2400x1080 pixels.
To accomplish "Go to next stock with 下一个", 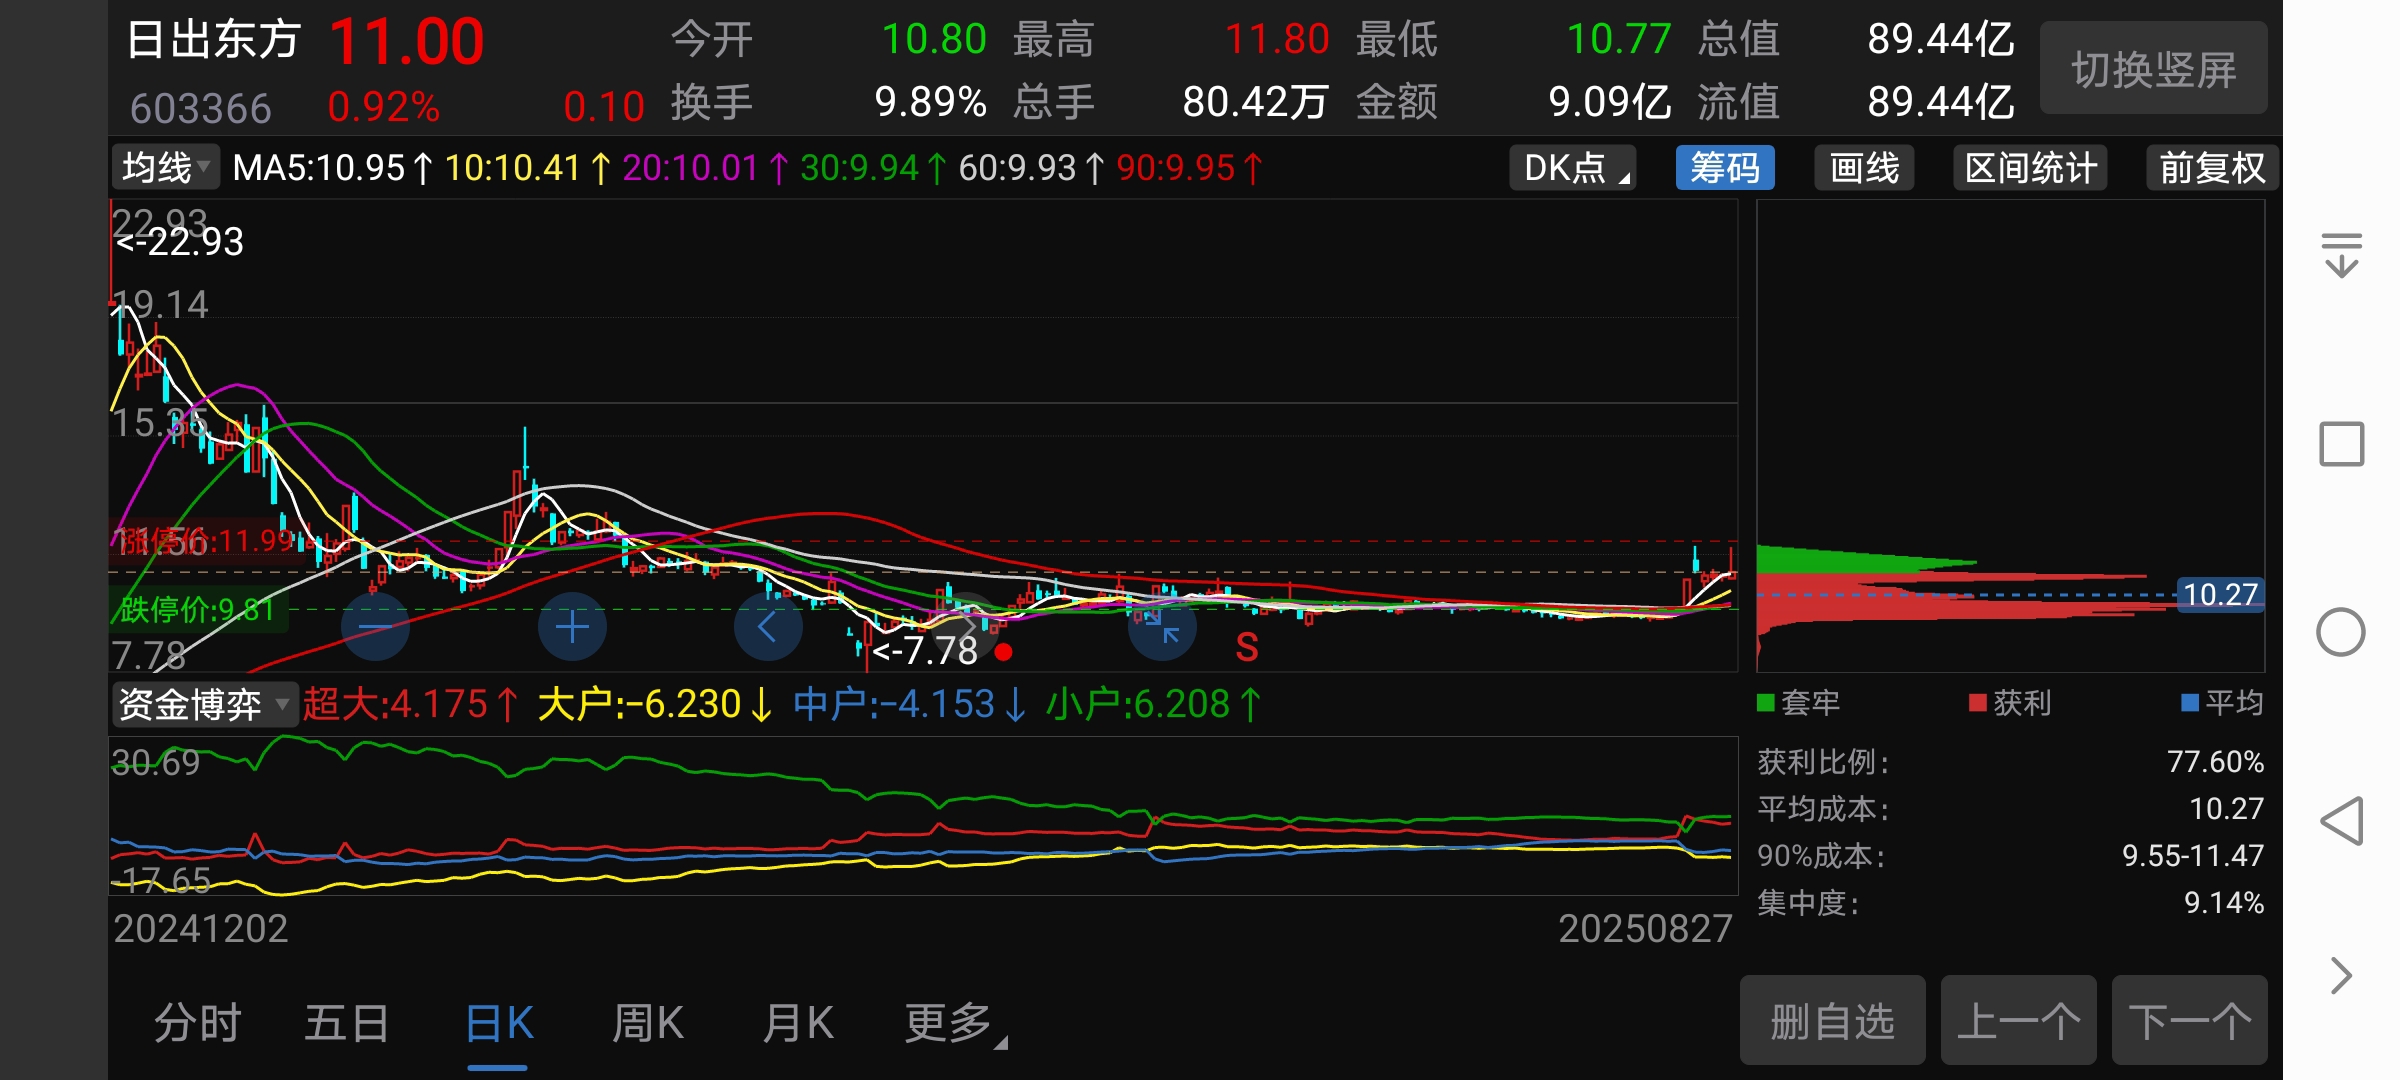I will pyautogui.click(x=2189, y=1021).
